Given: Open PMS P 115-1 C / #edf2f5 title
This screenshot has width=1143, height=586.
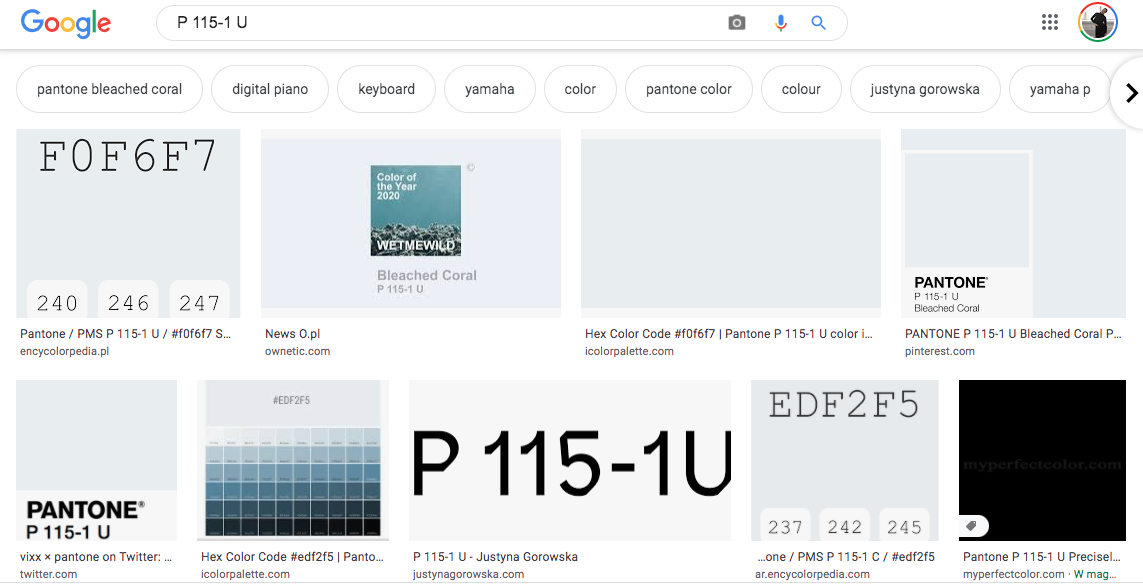Looking at the screenshot, I should click(x=846, y=557).
